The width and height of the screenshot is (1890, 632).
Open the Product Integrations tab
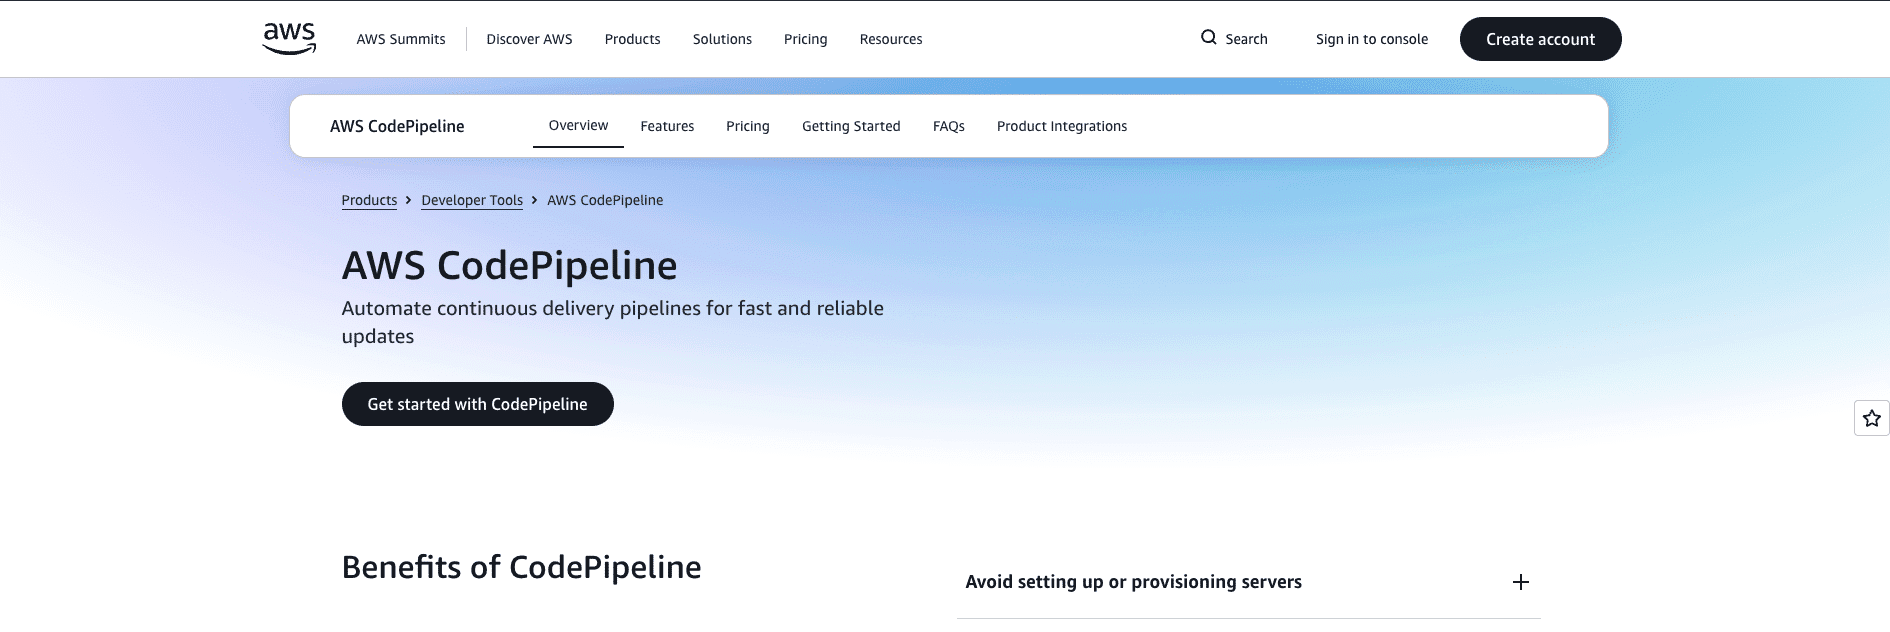coord(1062,126)
